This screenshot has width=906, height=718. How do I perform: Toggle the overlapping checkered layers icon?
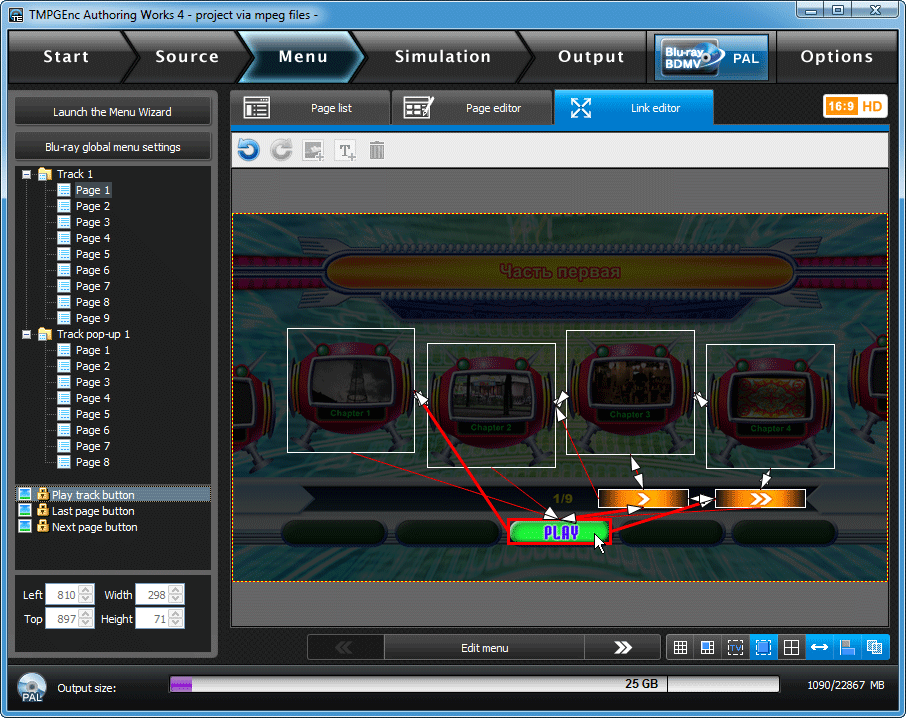click(x=874, y=648)
